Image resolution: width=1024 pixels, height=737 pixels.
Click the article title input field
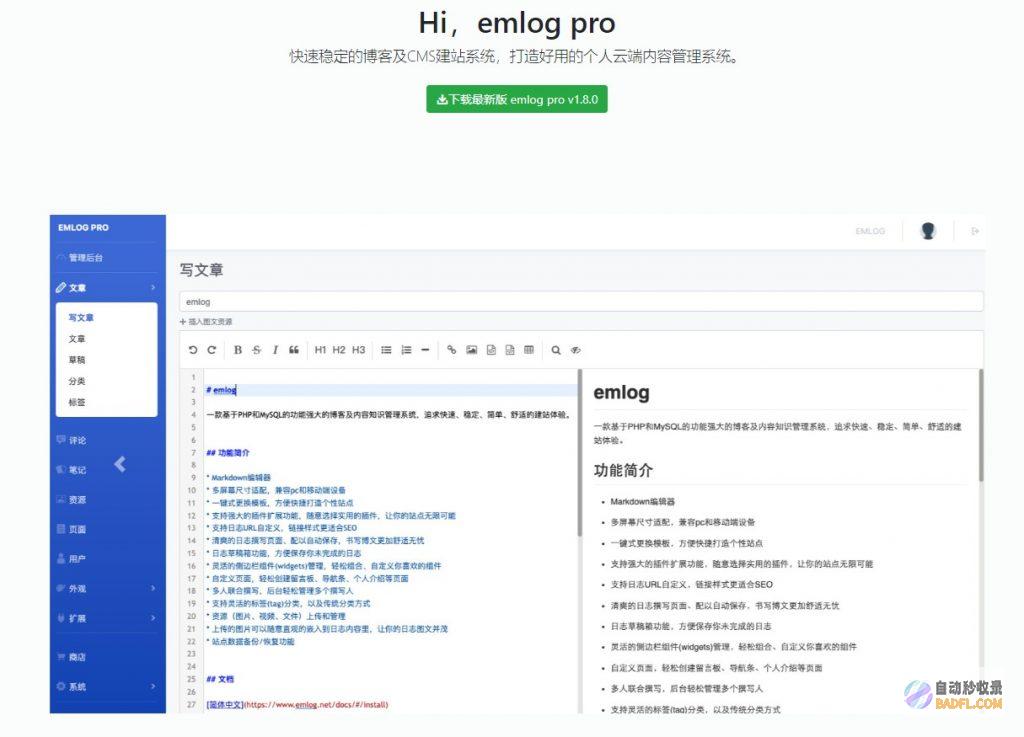pyautogui.click(x=581, y=302)
